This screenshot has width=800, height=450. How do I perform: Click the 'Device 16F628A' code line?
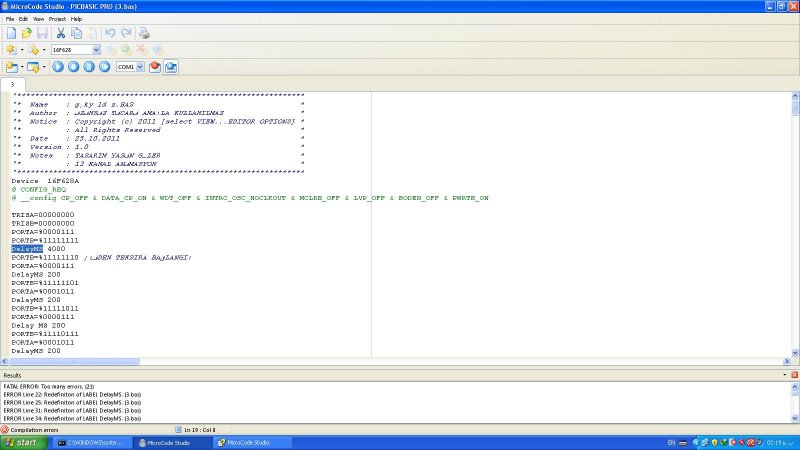point(45,181)
